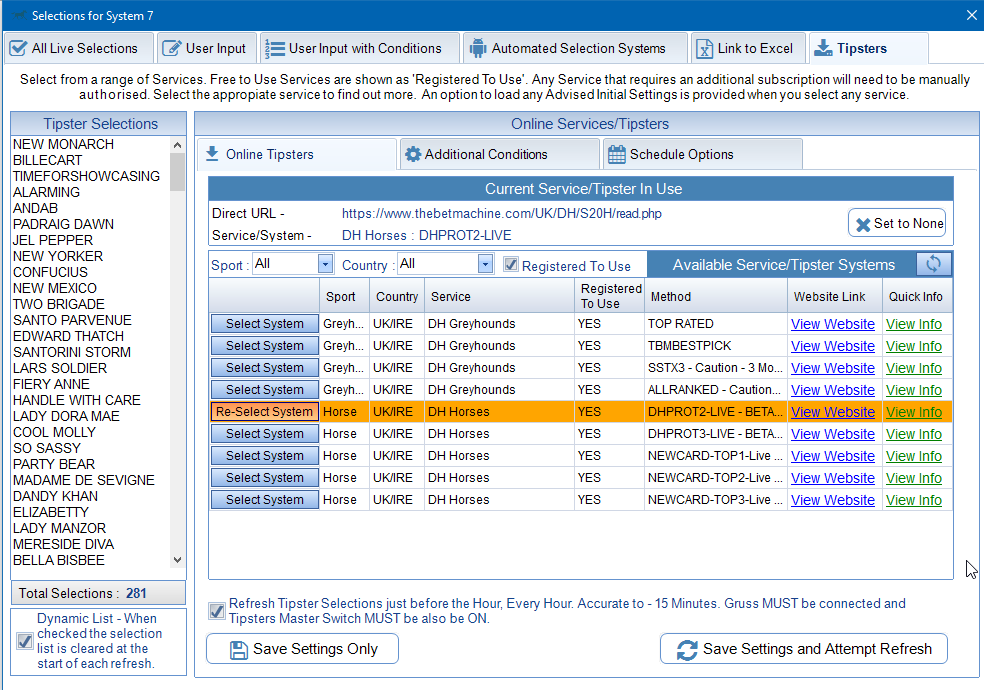
Task: Open the Sport filter dropdown
Action: pyautogui.click(x=325, y=264)
